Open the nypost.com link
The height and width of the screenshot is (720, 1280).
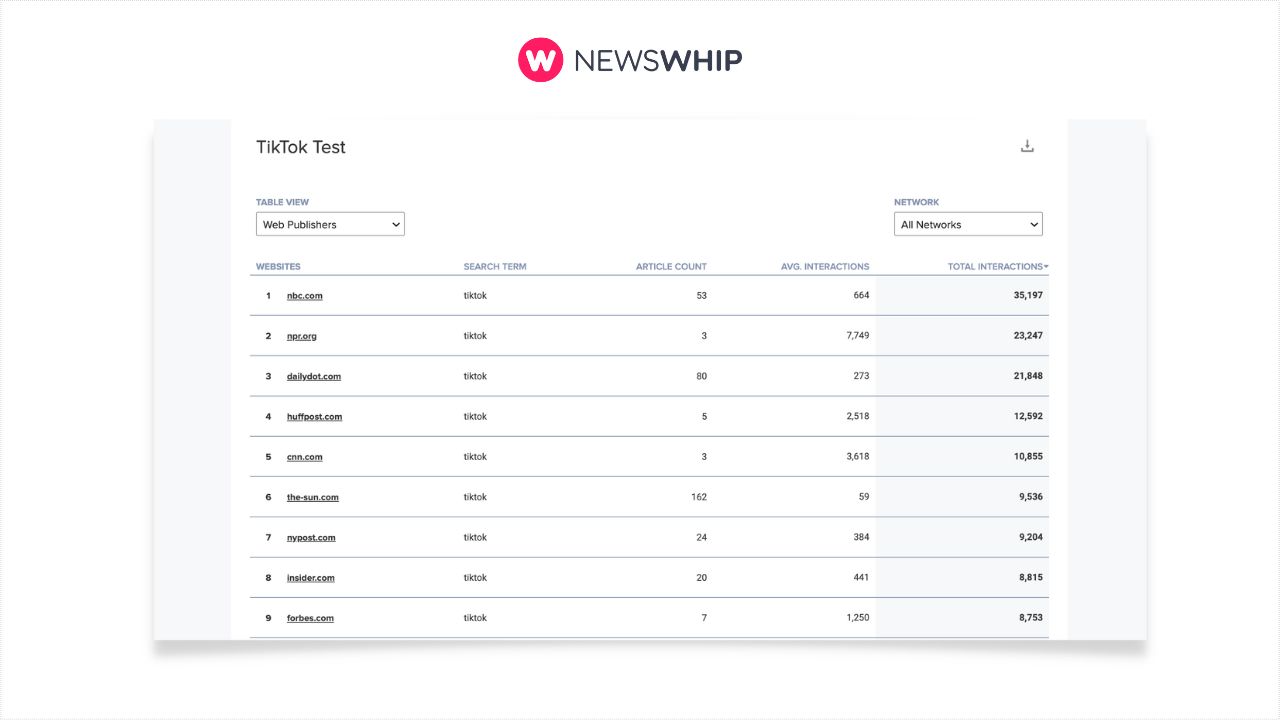pyautogui.click(x=311, y=537)
